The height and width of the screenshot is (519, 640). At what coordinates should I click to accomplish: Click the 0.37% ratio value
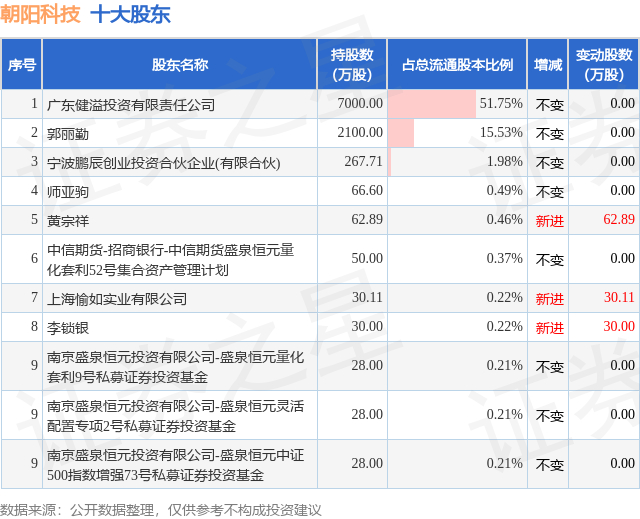(504, 258)
